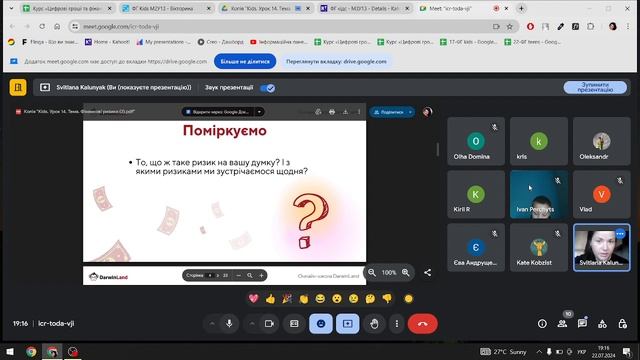Image resolution: width=640 pixels, height=360 pixels.
Task: Open the emoji reactions button
Action: (321, 324)
